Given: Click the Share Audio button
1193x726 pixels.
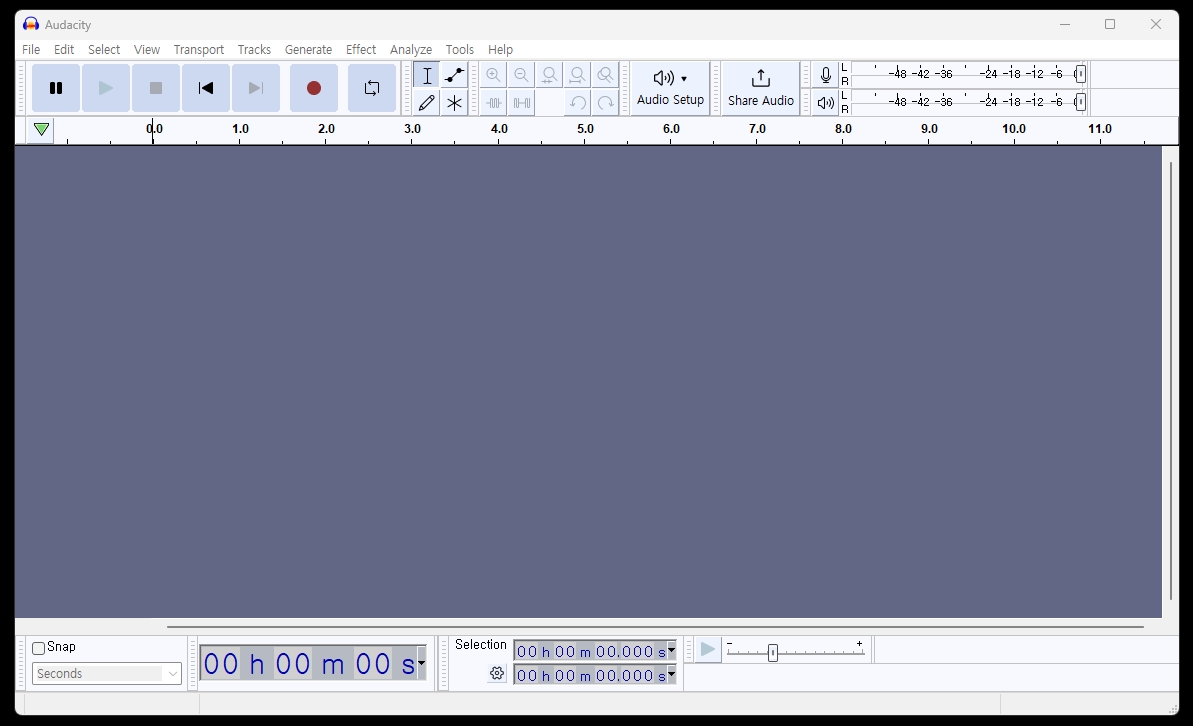Looking at the screenshot, I should click(760, 88).
